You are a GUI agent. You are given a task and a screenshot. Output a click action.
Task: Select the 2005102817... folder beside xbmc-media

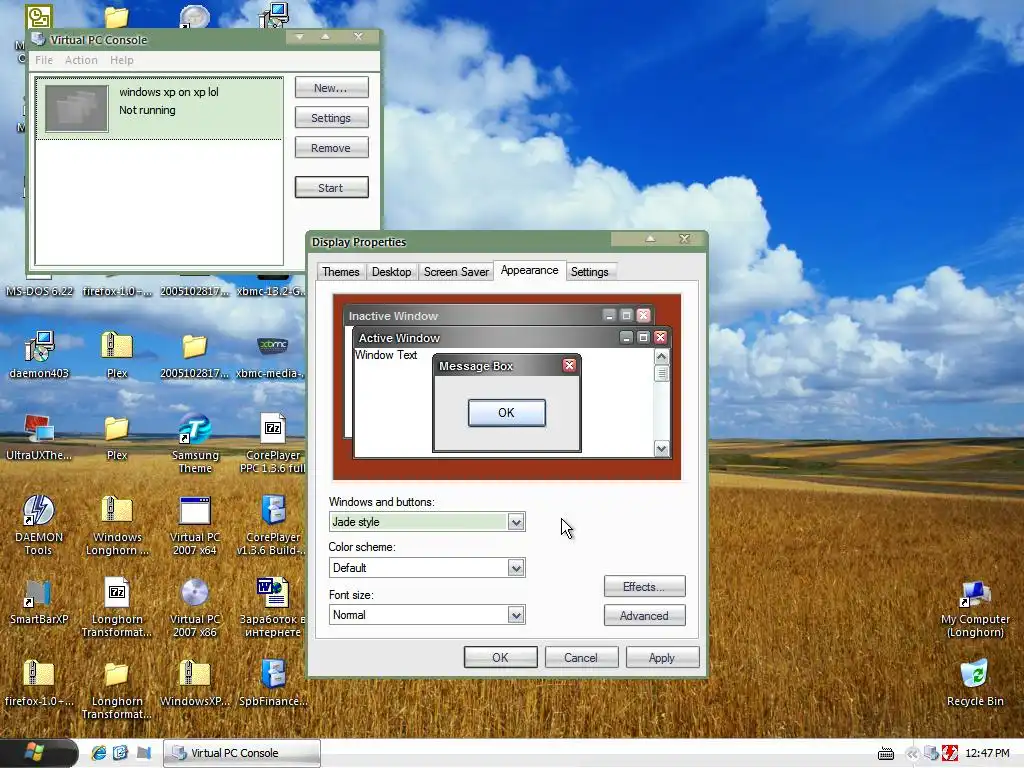[x=195, y=347]
